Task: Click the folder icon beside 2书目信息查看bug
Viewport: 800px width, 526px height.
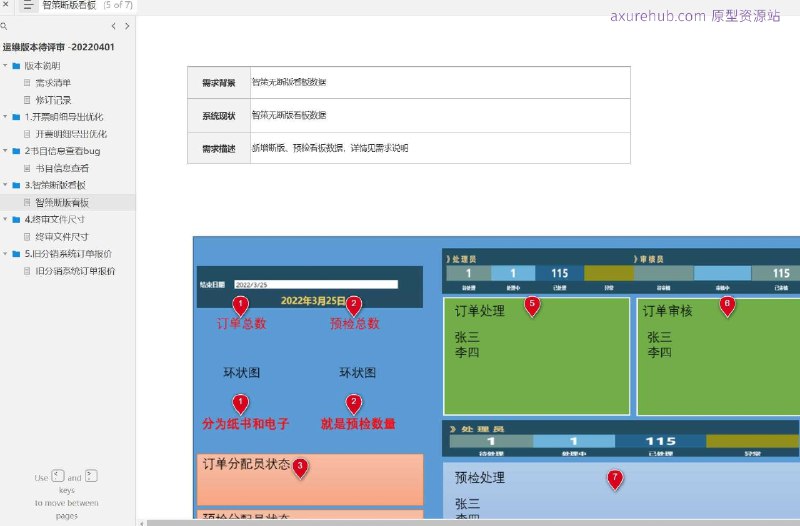Action: click(16, 151)
